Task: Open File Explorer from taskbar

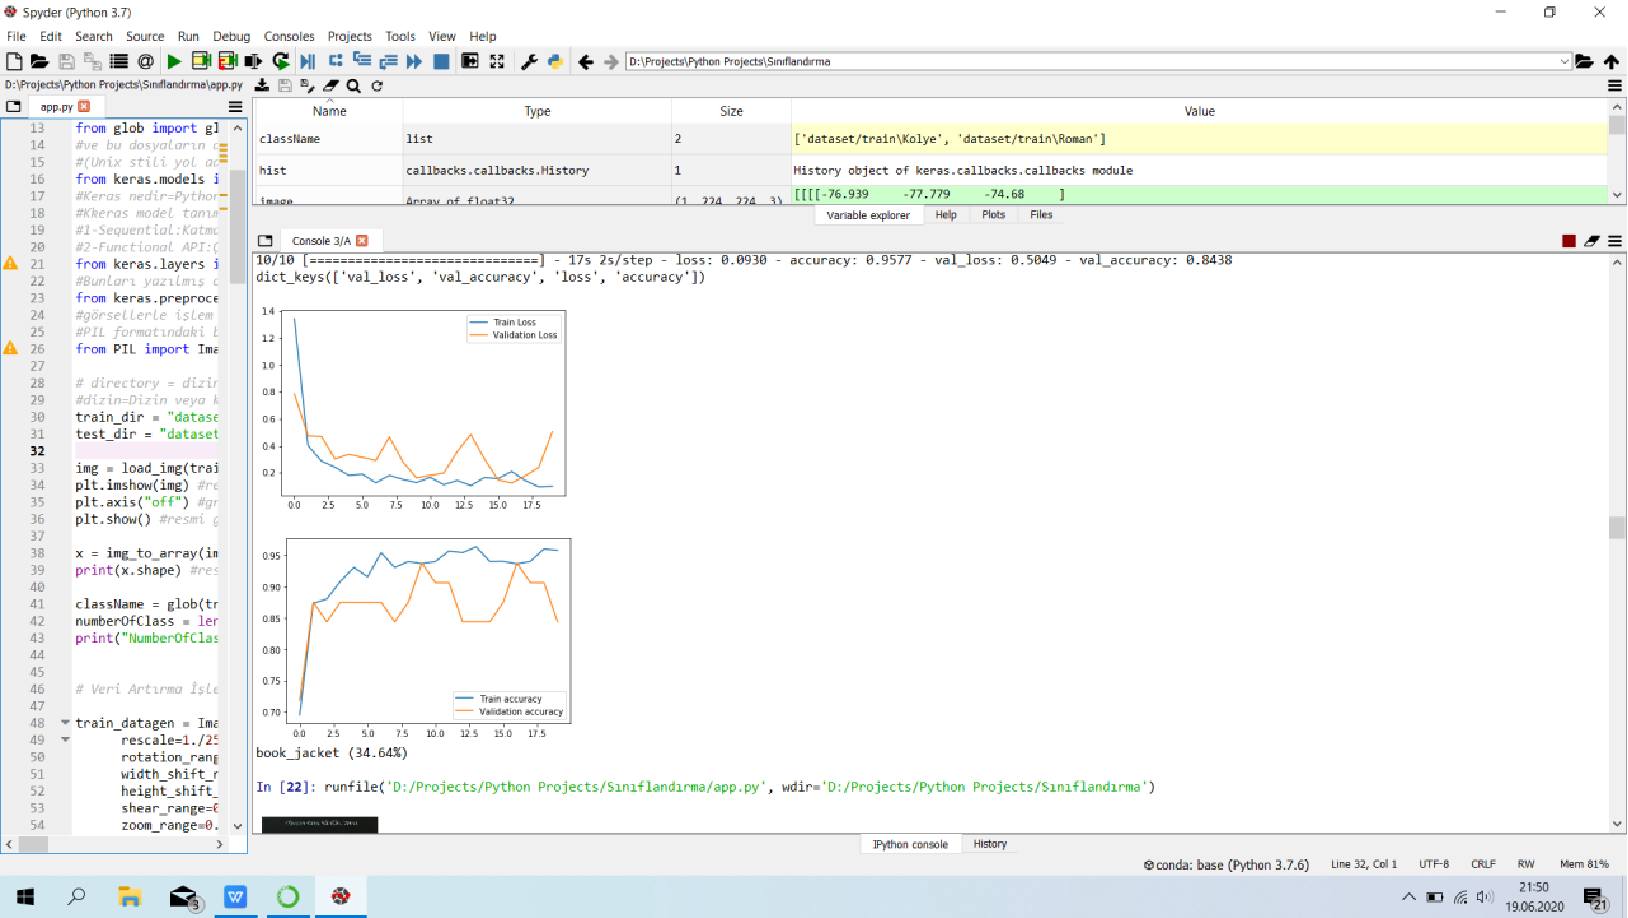Action: (129, 896)
